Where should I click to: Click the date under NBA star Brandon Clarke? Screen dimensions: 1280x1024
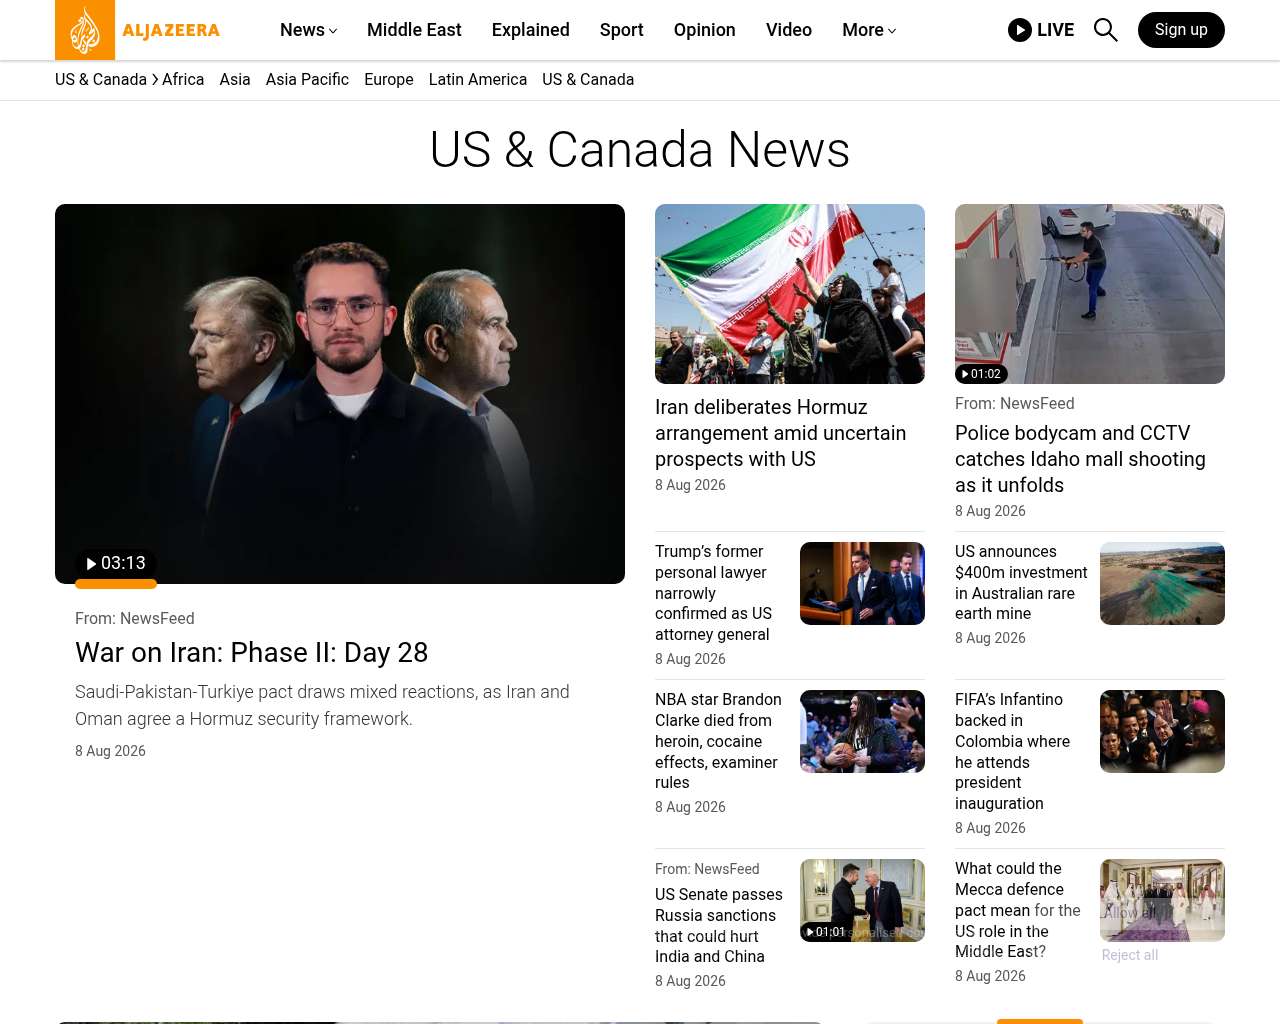pyautogui.click(x=690, y=807)
